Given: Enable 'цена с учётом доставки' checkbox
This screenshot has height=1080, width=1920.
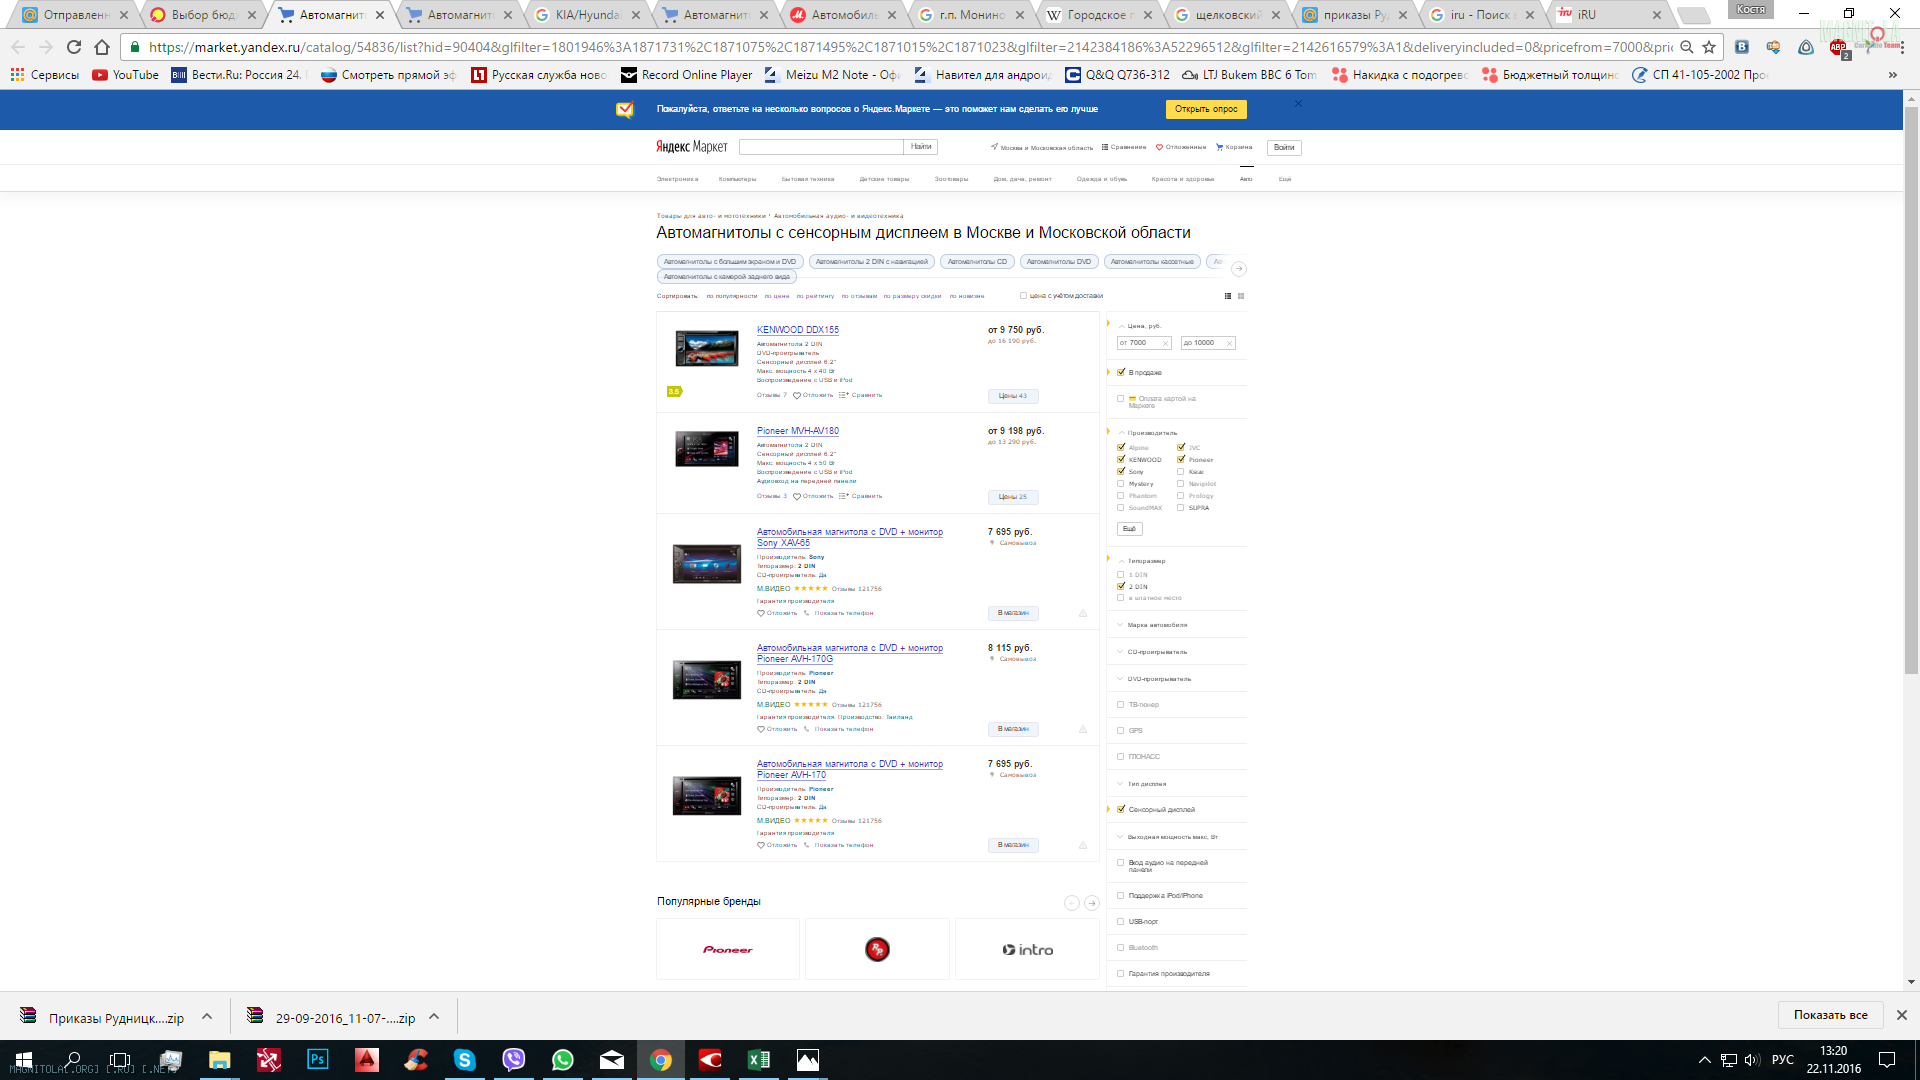Looking at the screenshot, I should pos(1023,296).
